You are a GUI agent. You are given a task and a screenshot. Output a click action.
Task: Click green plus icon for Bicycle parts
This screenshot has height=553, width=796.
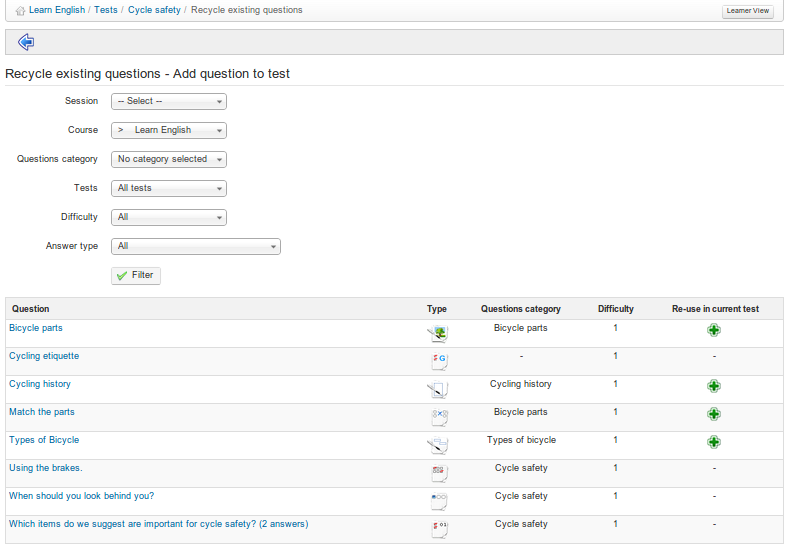pyautogui.click(x=714, y=330)
